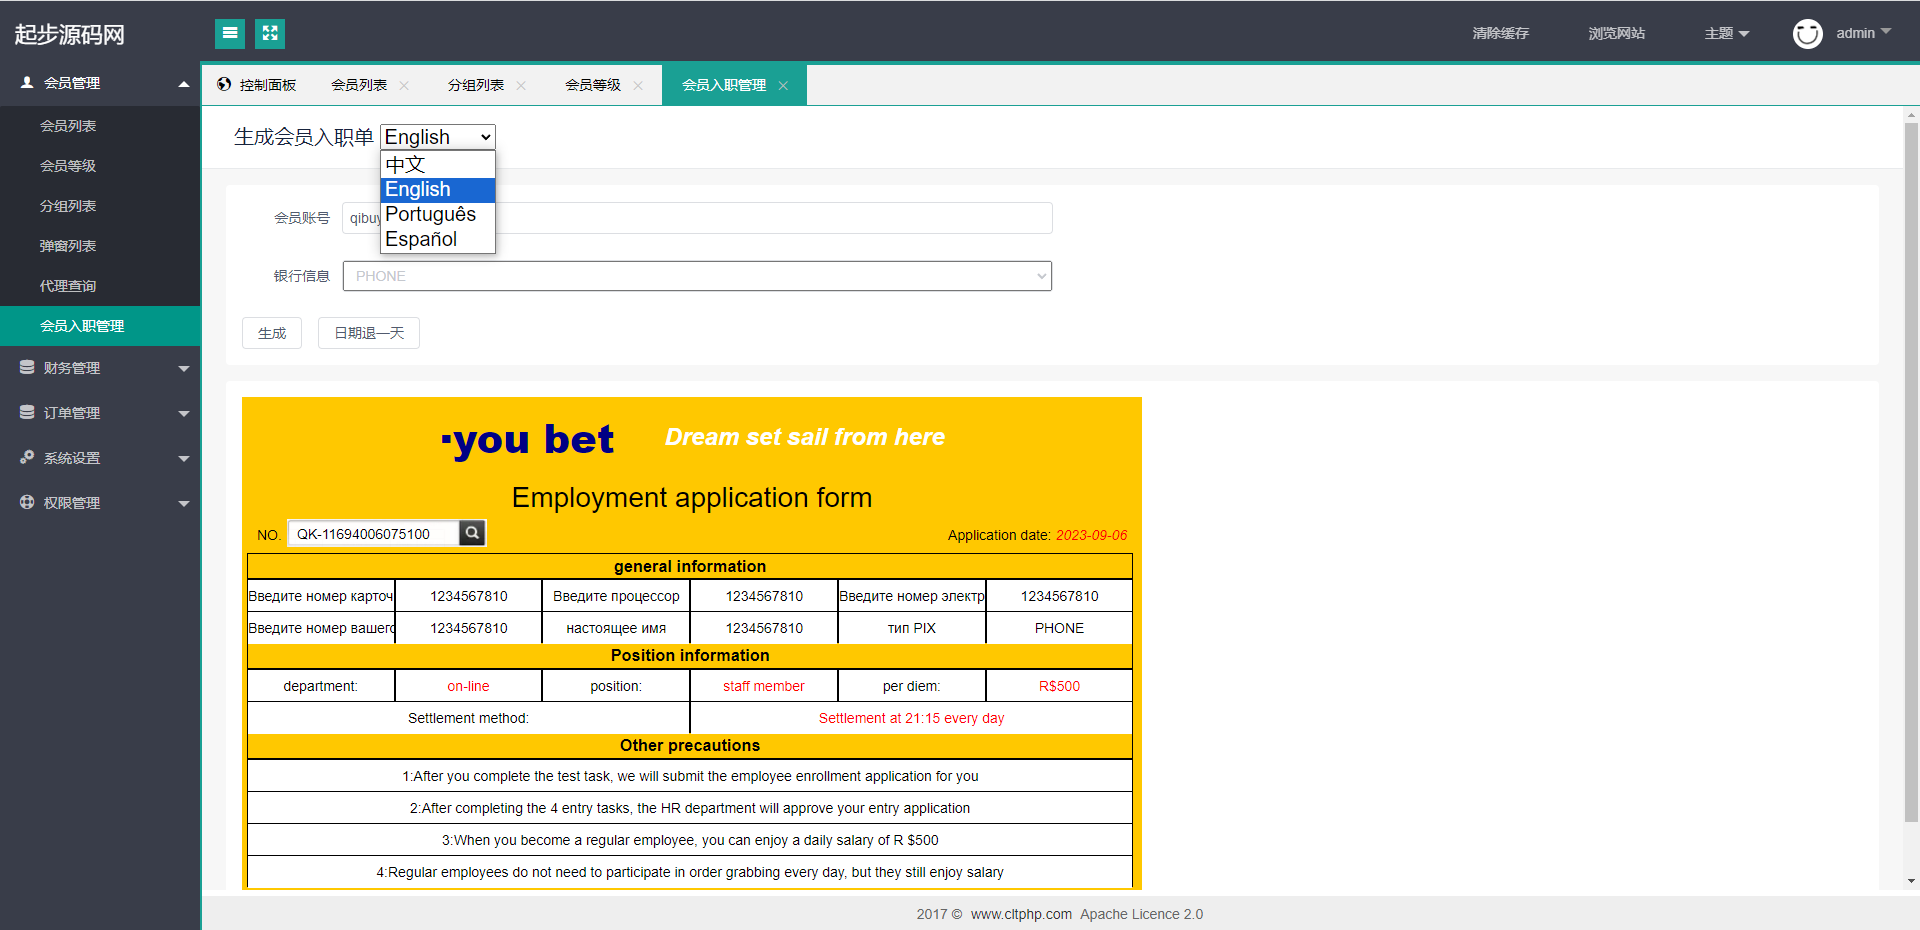Screen dimensions: 1920x930
Task: Select Português from the language list
Action: point(431,215)
